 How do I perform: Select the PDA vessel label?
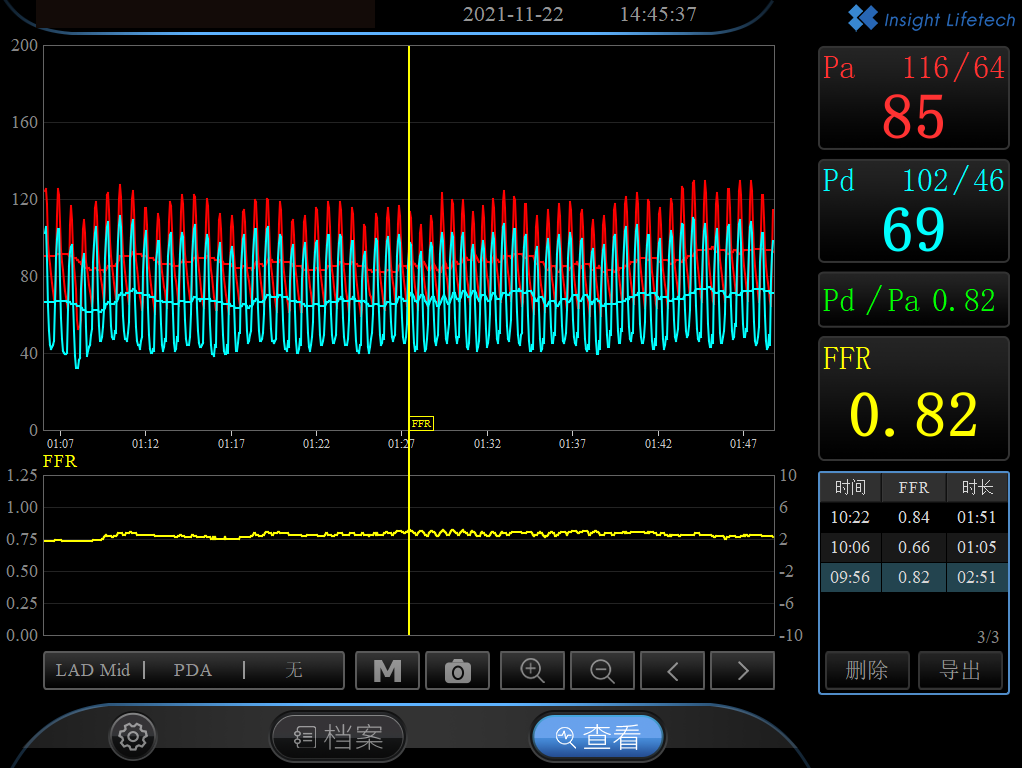[193, 670]
